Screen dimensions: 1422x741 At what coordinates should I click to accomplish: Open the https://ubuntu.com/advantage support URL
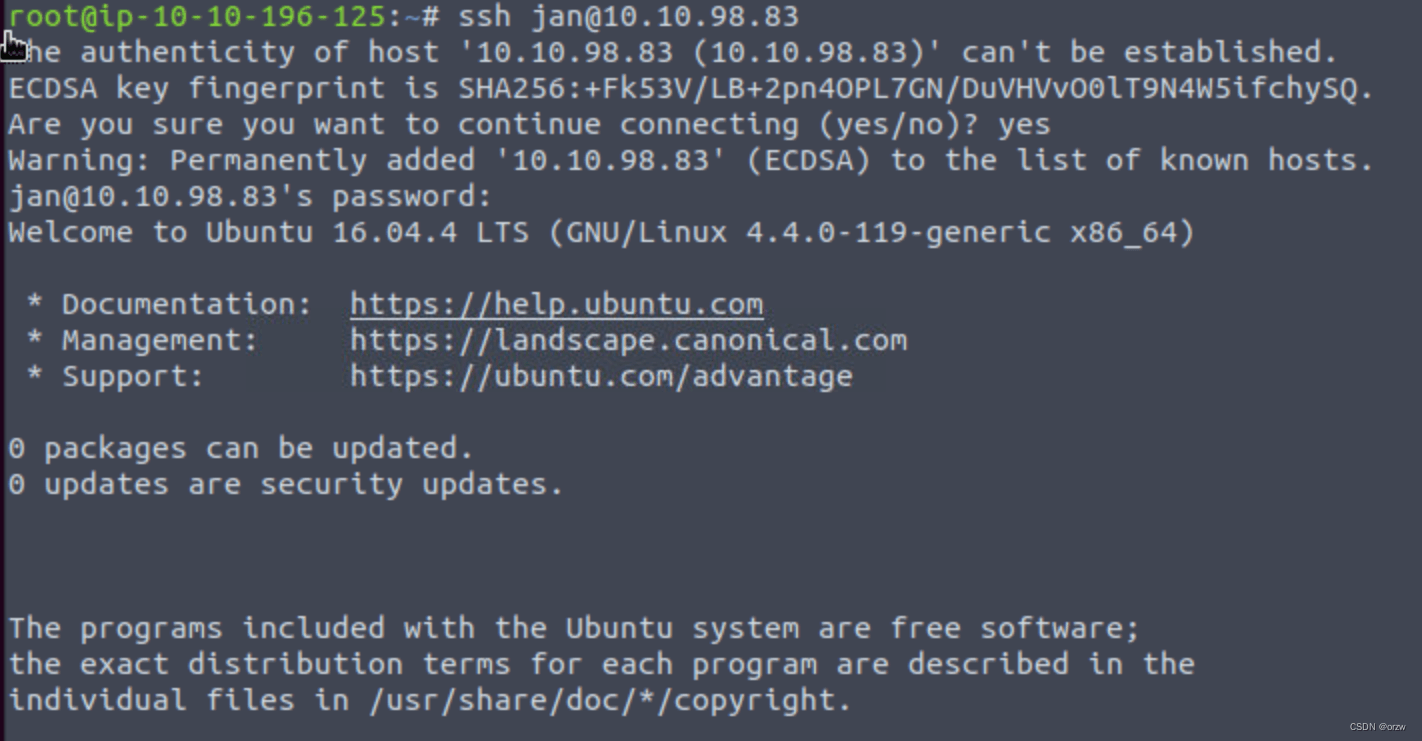point(601,376)
